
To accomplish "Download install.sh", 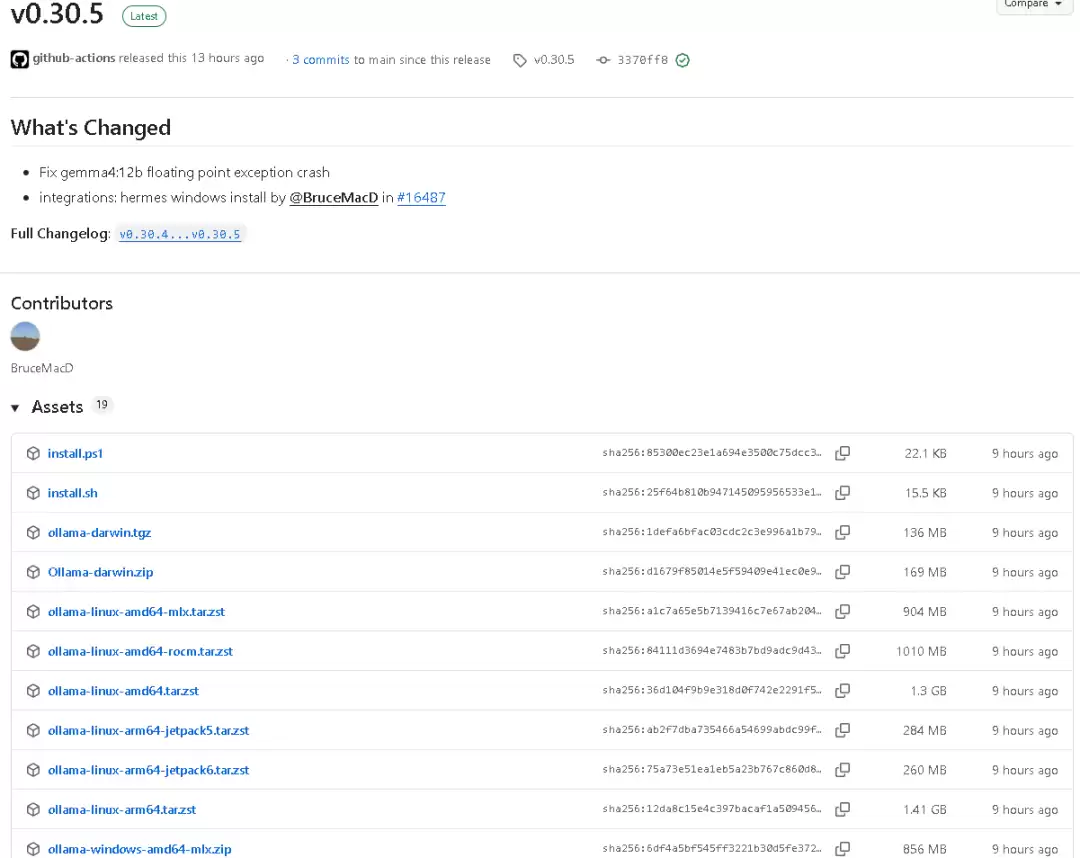I will [72, 493].
